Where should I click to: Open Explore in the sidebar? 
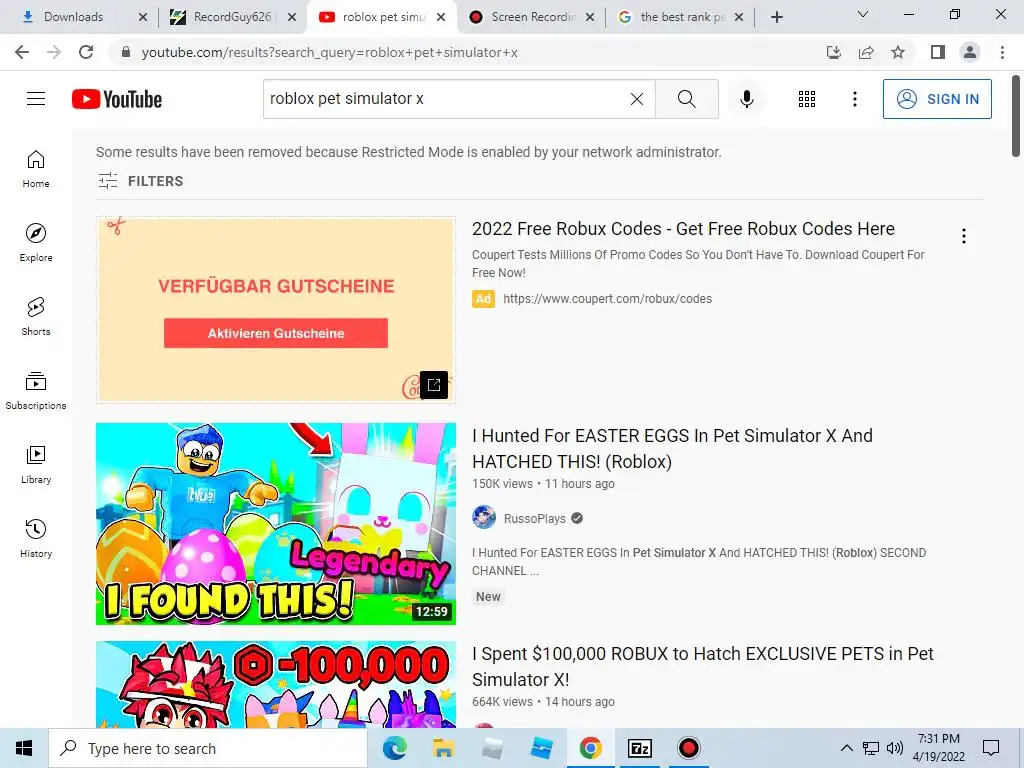(36, 242)
